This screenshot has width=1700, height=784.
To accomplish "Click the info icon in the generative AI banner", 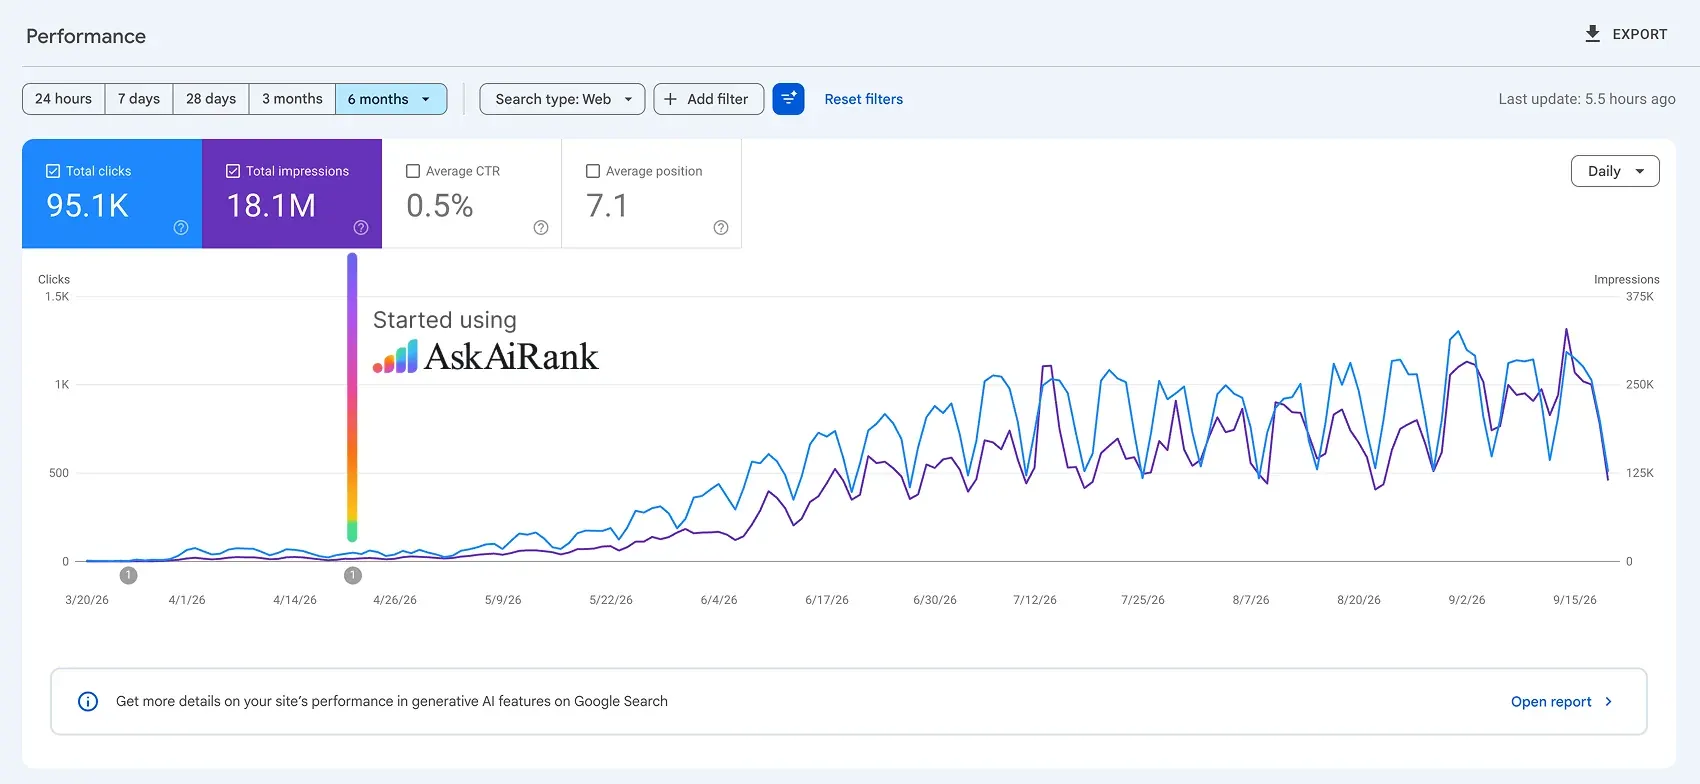I will (x=88, y=701).
